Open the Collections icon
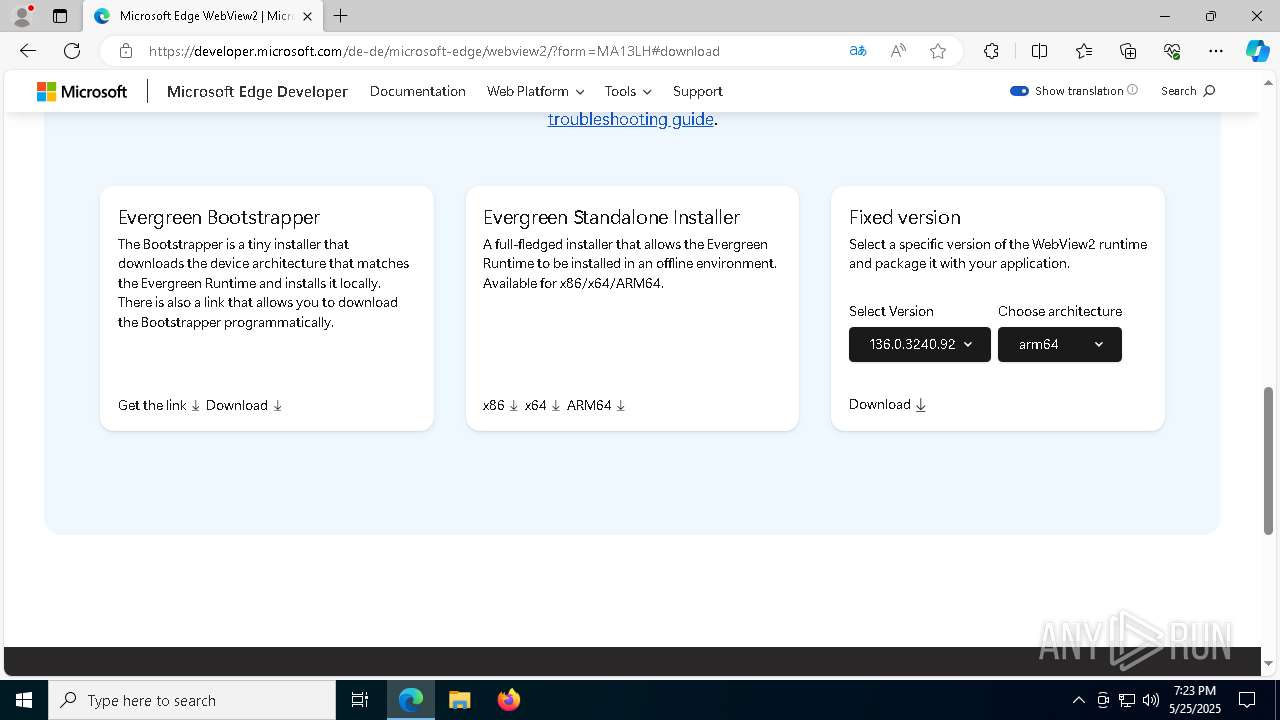 coord(1128,51)
